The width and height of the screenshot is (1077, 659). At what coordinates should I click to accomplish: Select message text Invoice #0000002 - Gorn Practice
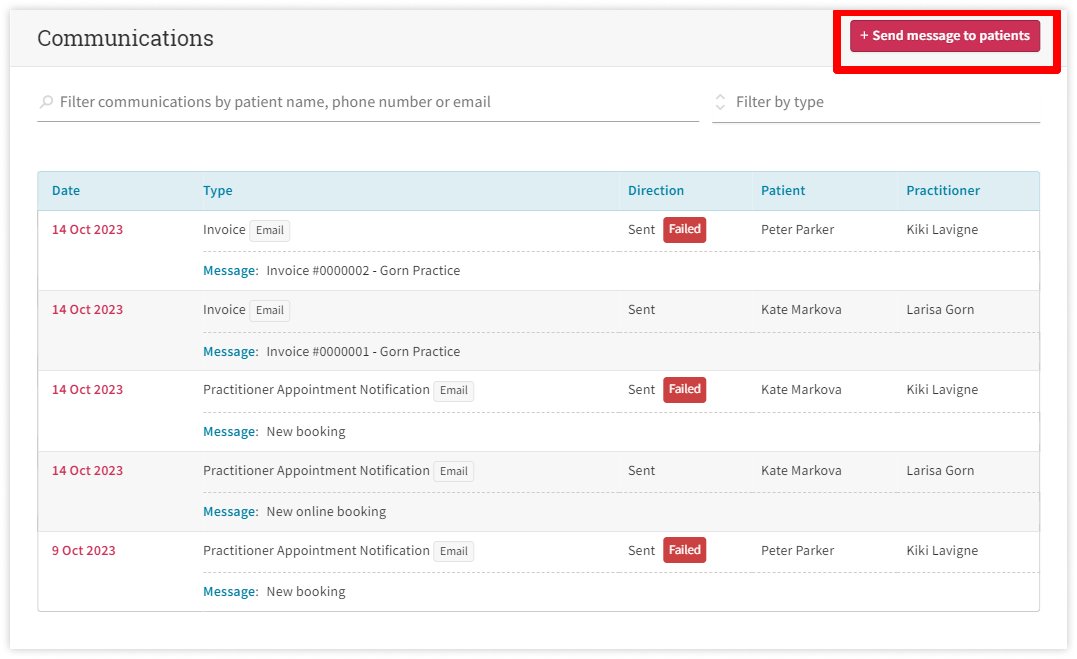pyautogui.click(x=363, y=271)
